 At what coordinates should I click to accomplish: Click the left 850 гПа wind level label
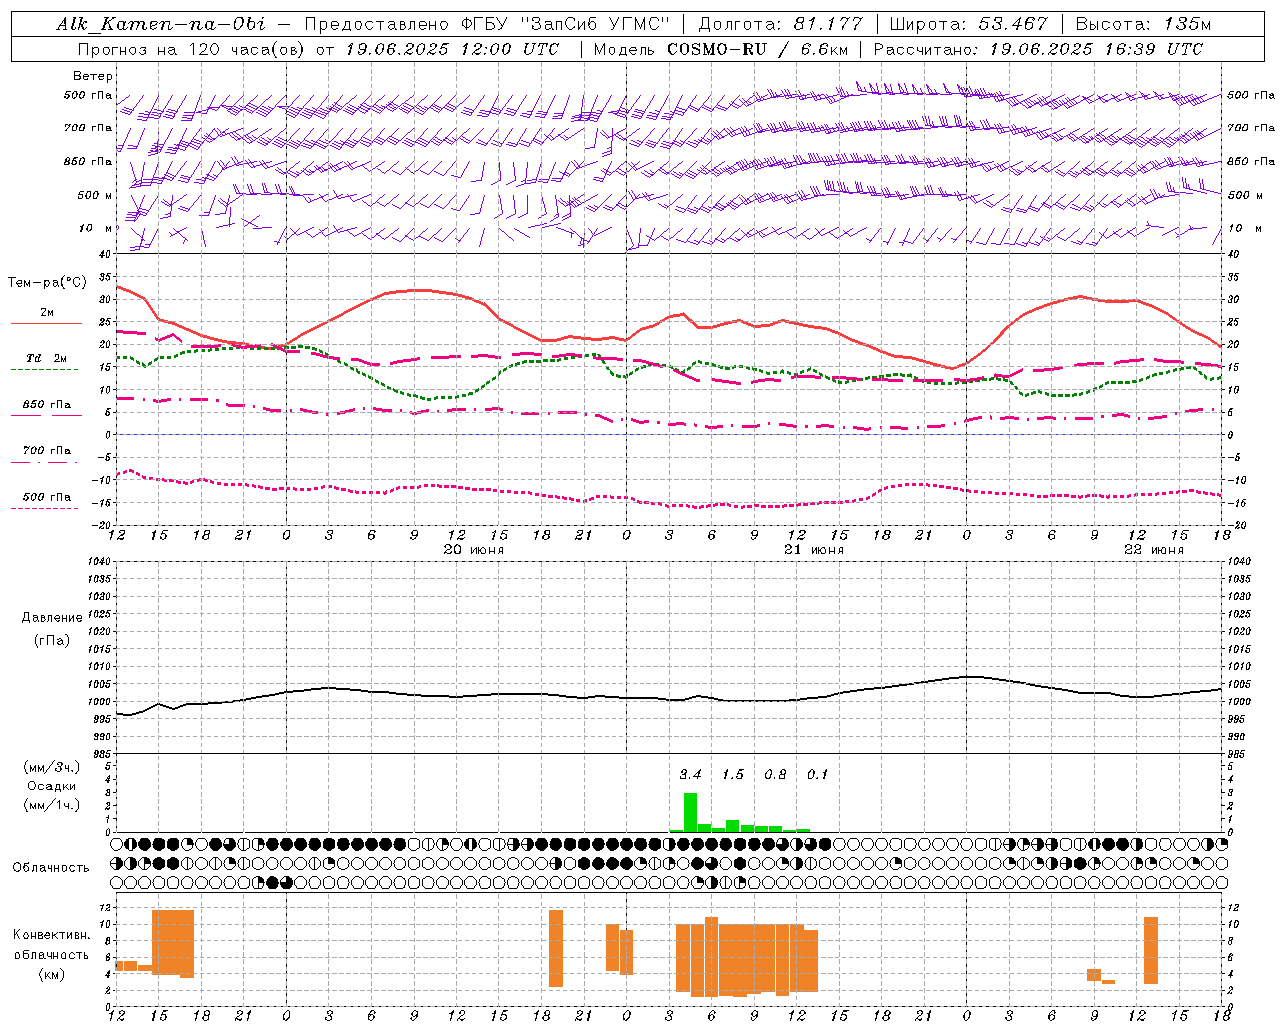click(88, 161)
